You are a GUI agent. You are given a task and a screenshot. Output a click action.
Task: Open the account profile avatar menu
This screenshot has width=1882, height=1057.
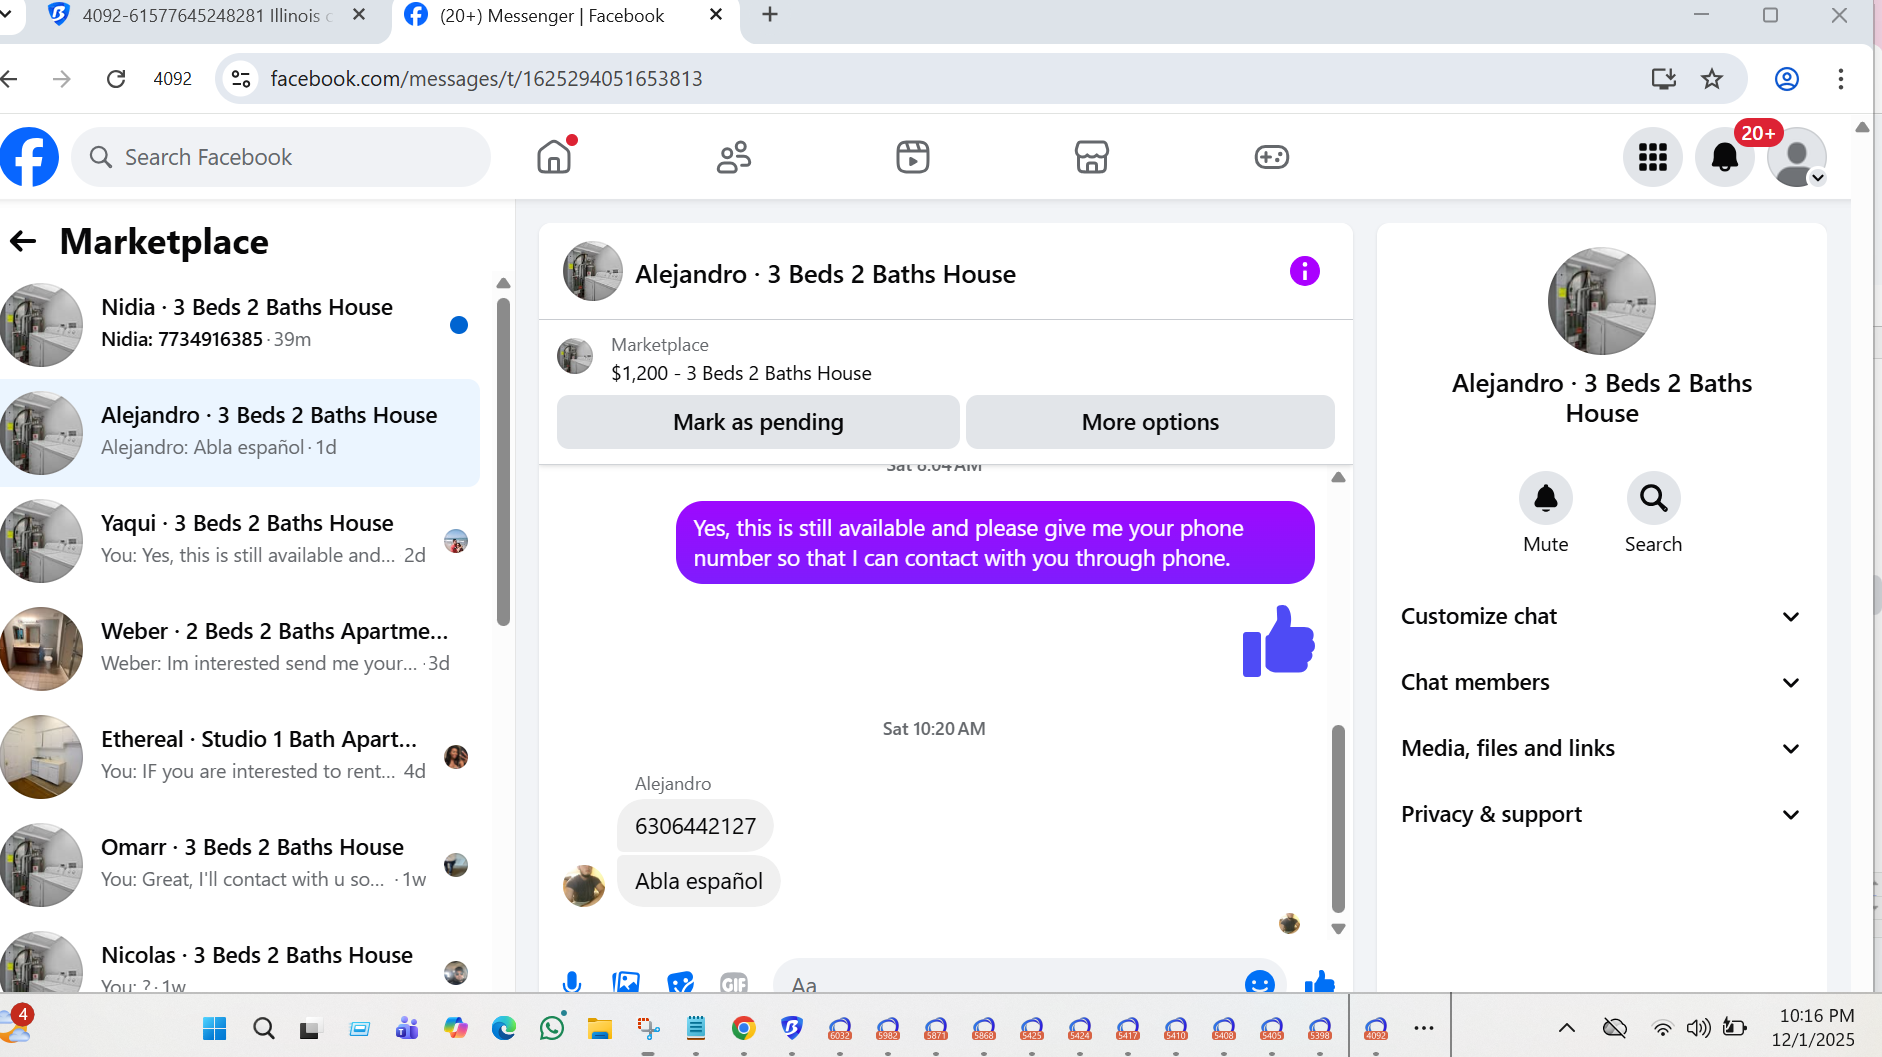[1797, 157]
